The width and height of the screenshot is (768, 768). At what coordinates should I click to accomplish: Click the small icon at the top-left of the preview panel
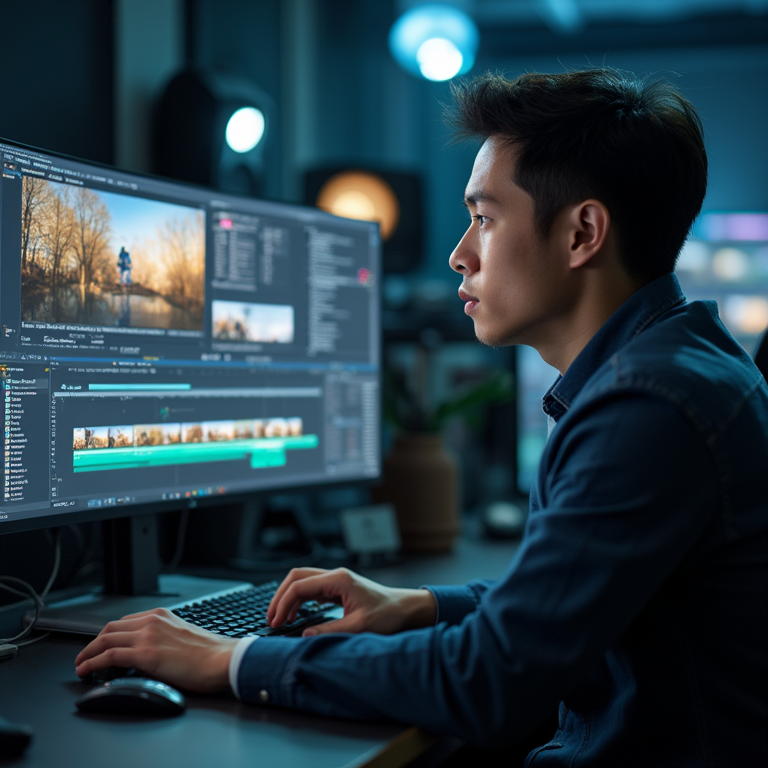[x=10, y=168]
